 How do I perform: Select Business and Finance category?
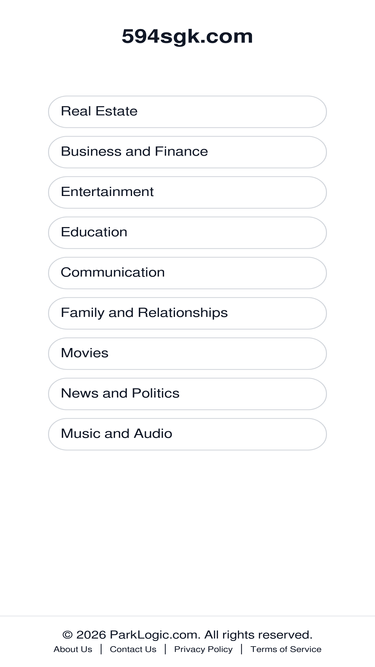pos(187,152)
